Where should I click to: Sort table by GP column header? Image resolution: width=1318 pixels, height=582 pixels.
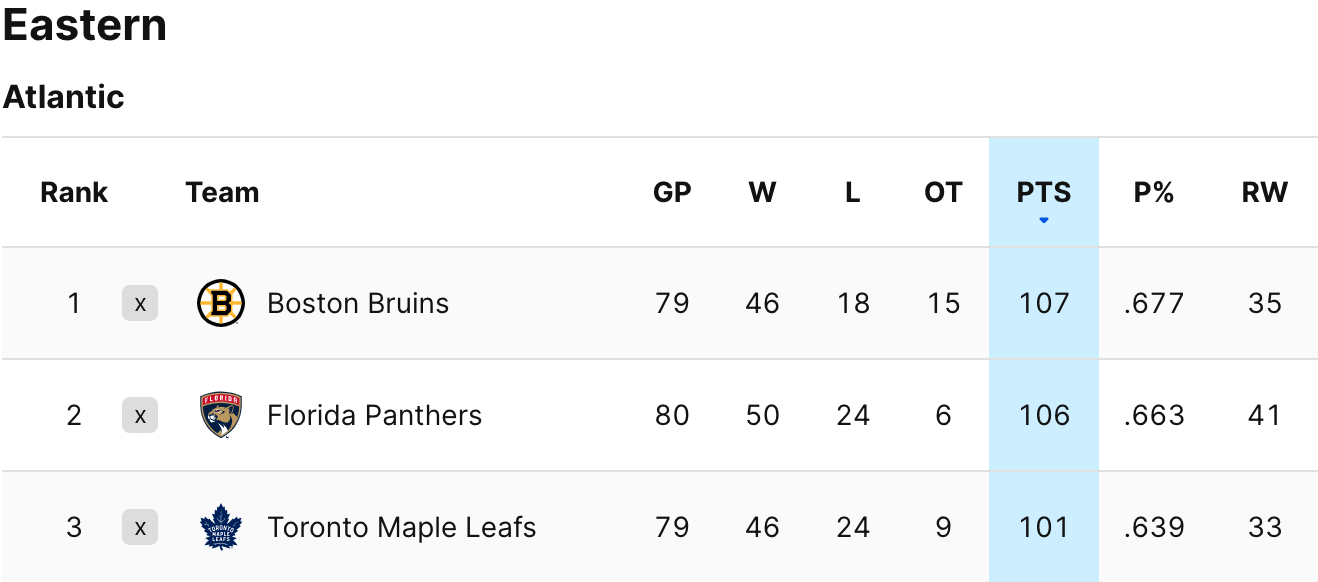[x=672, y=192]
